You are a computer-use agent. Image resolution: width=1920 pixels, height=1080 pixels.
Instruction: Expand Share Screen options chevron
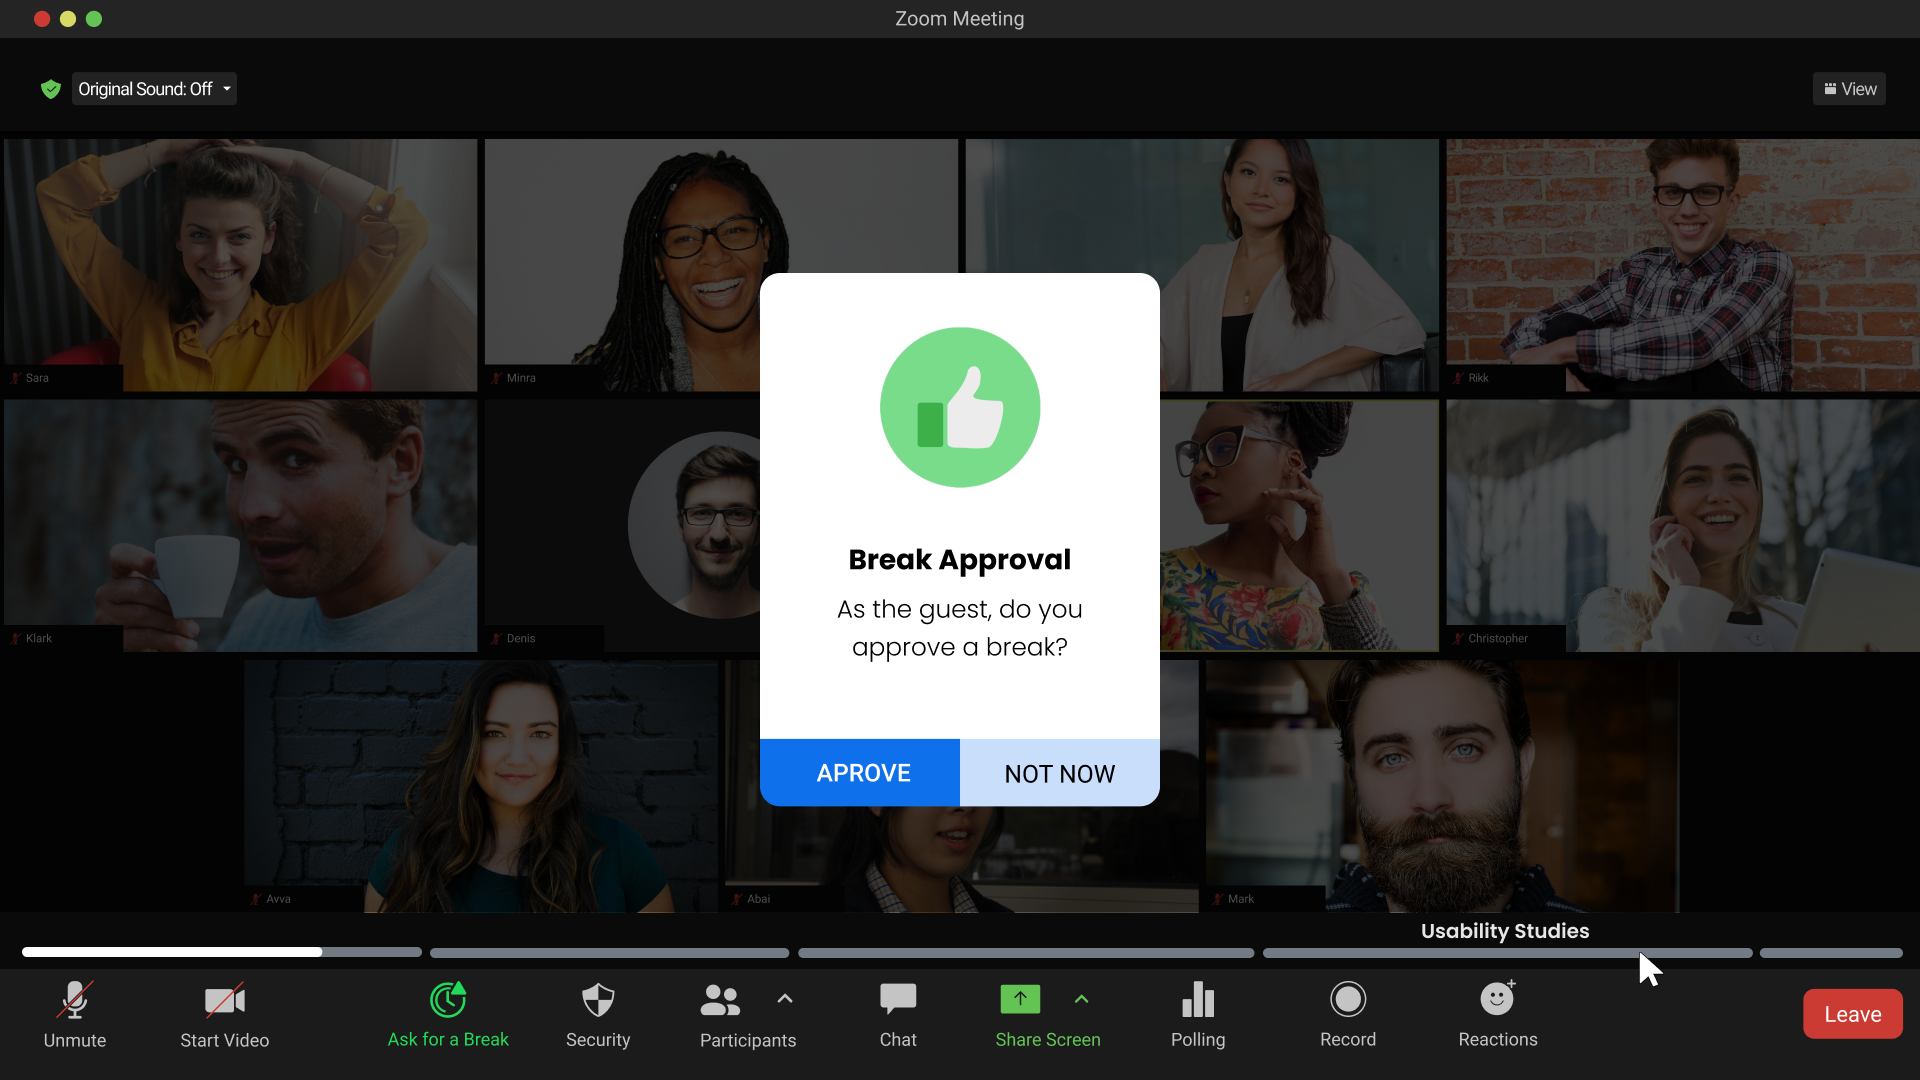coord(1081,999)
